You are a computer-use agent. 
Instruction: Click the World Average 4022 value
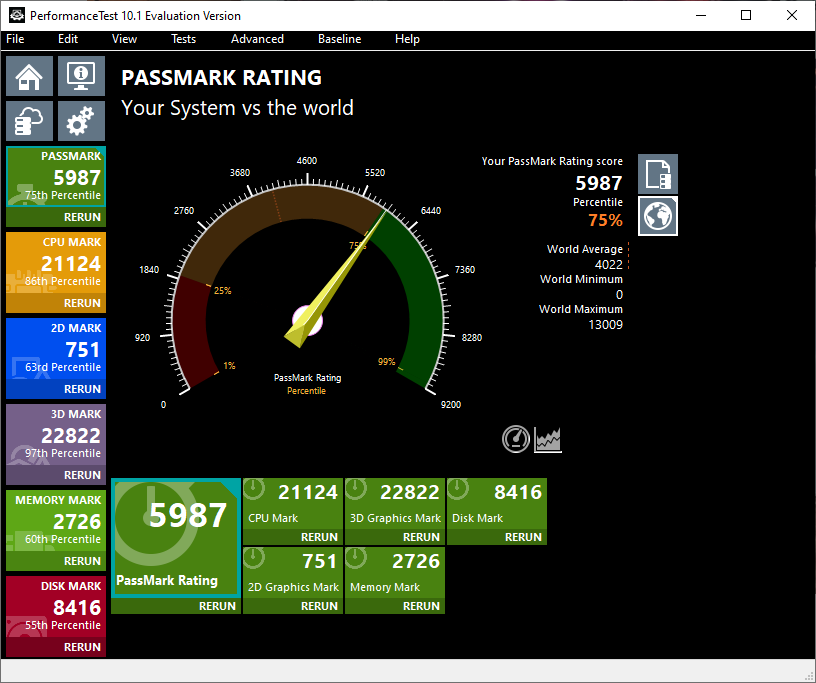point(608,264)
